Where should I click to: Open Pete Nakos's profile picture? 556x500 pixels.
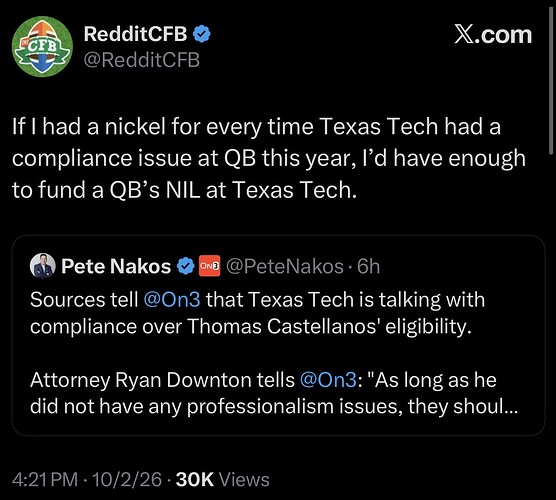43,266
